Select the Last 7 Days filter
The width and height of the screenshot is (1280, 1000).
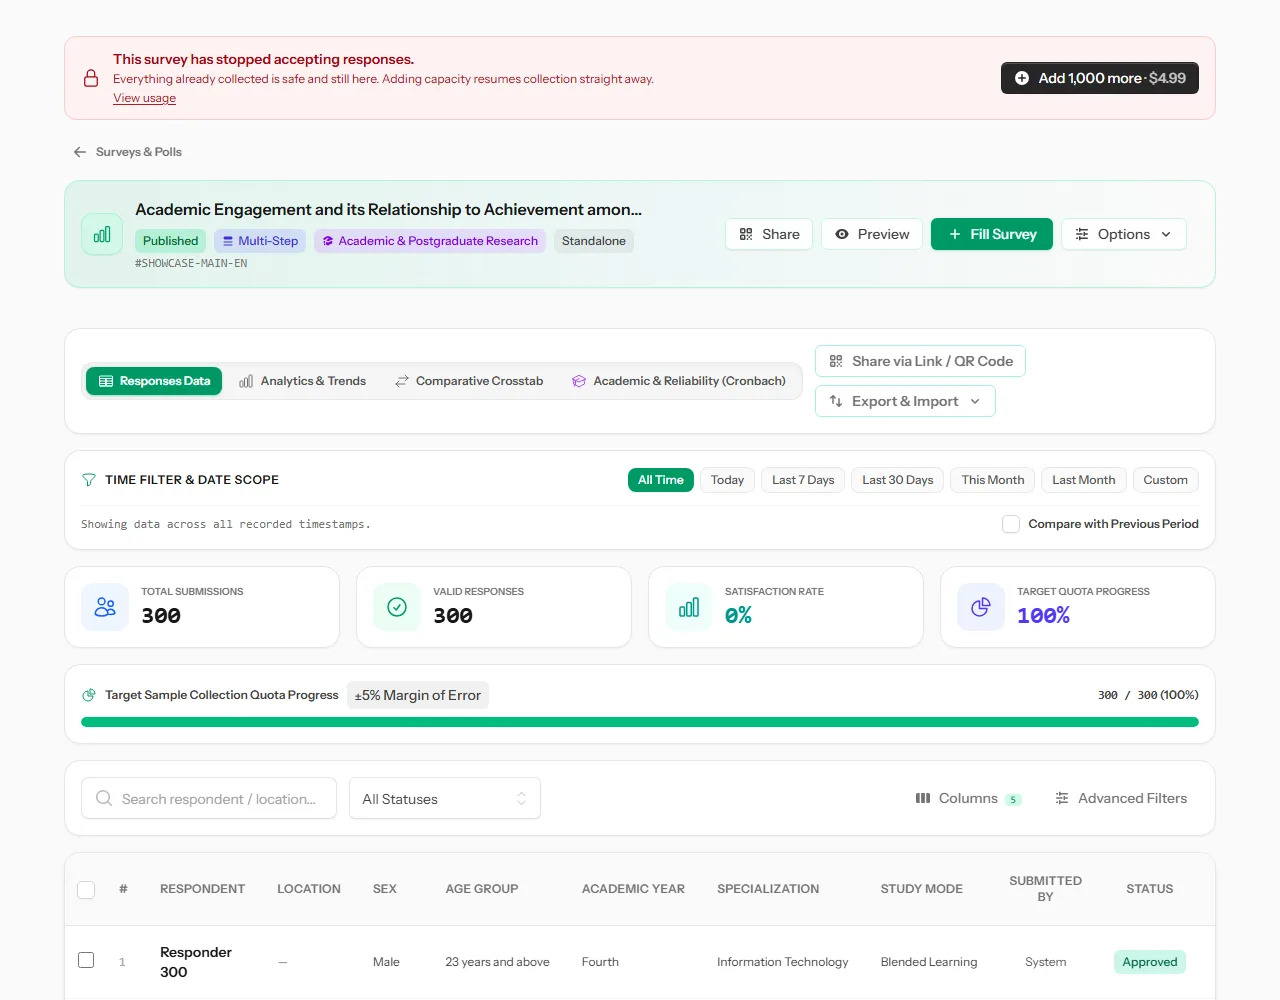pos(803,480)
